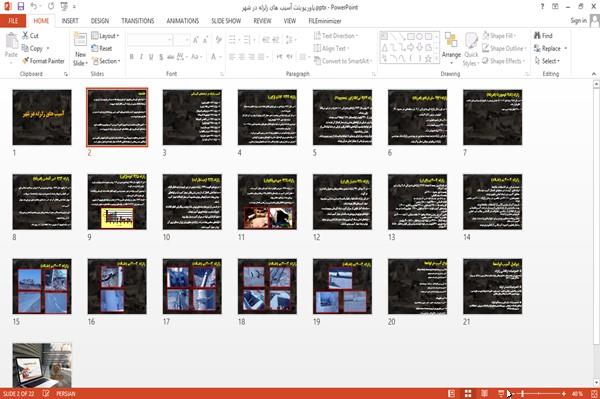Click the Reset slide button
This screenshot has width=600, height=399.
[x=102, y=48]
